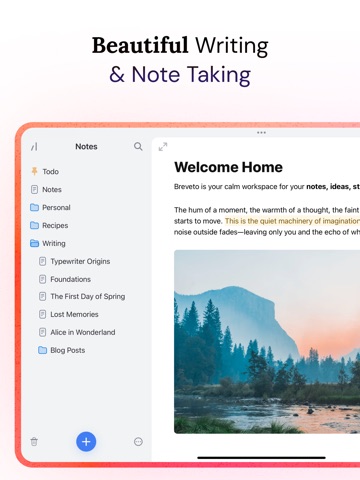Image resolution: width=360 pixels, height=480 pixels.
Task: Open the more options ellipsis circle icon
Action: pos(138,442)
